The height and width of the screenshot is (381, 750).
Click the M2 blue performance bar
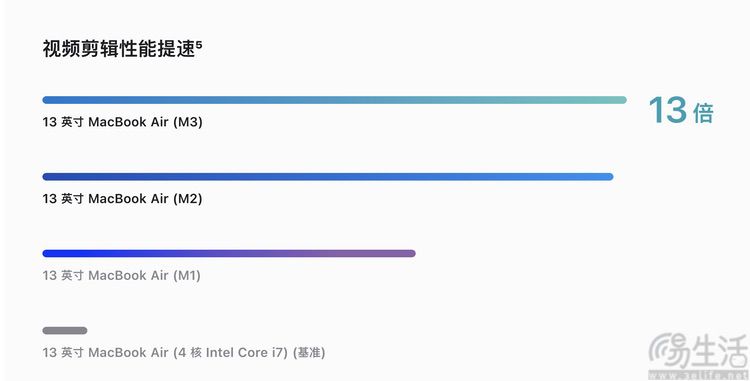pyautogui.click(x=328, y=177)
